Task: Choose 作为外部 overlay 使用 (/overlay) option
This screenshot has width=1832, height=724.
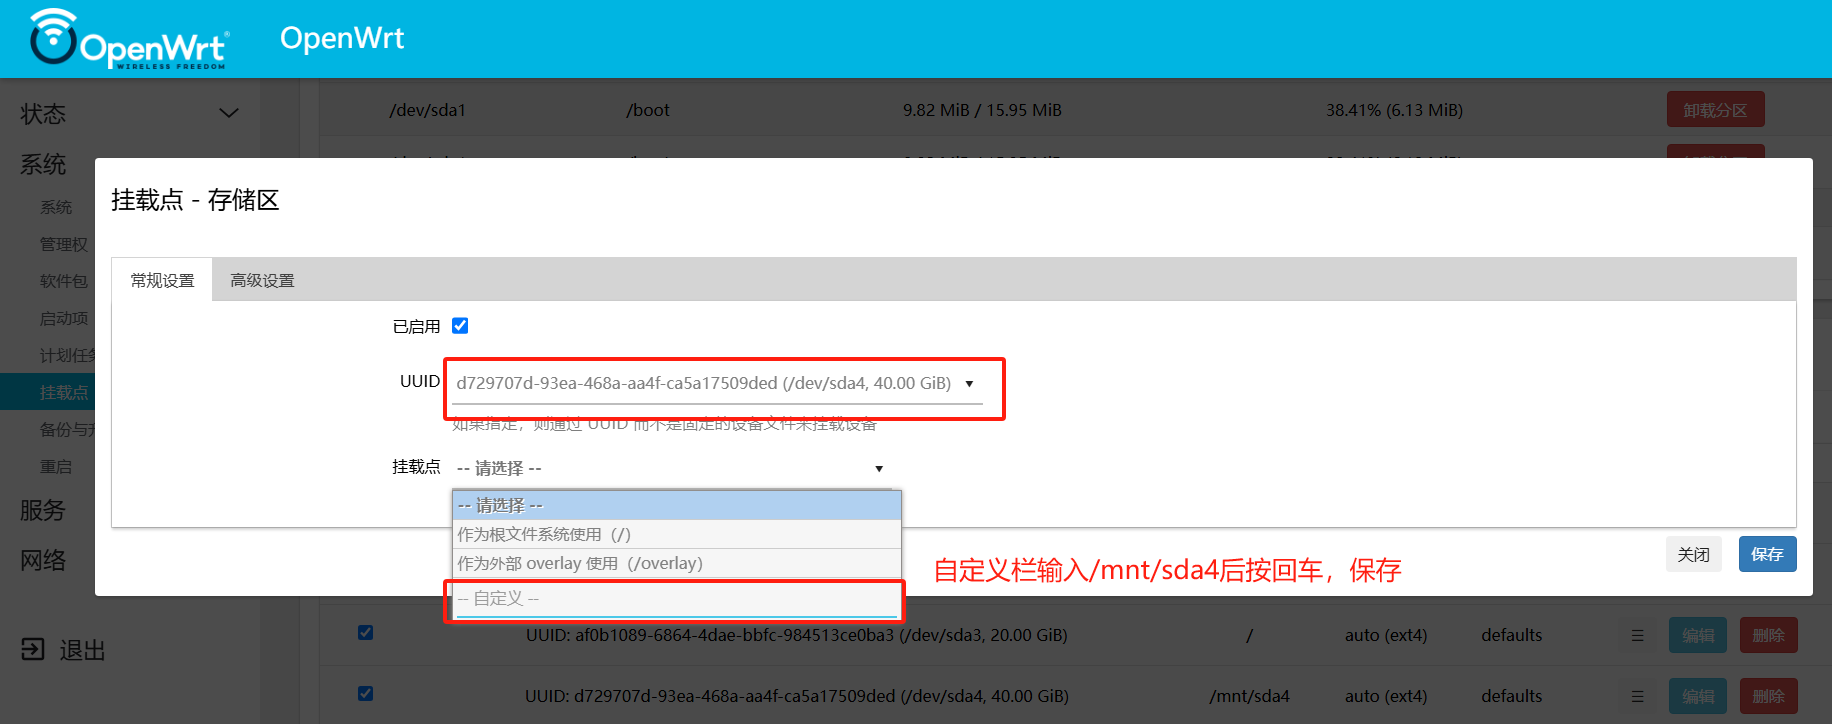Action: (677, 564)
